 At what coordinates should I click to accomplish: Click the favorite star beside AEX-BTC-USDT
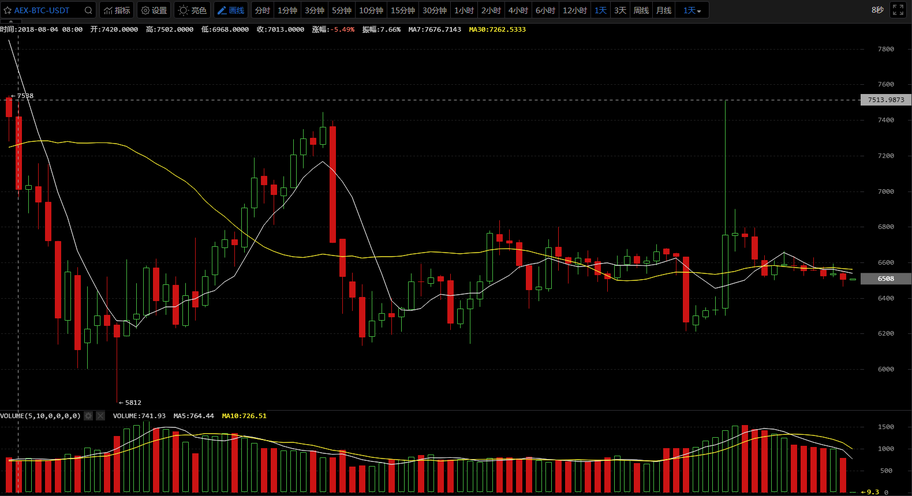tap(8, 10)
